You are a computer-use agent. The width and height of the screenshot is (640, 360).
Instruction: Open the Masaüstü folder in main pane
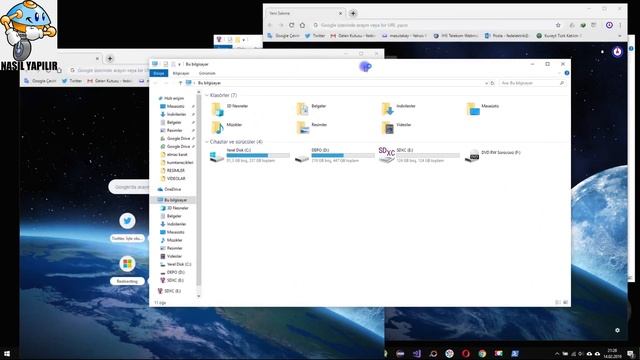(x=483, y=109)
